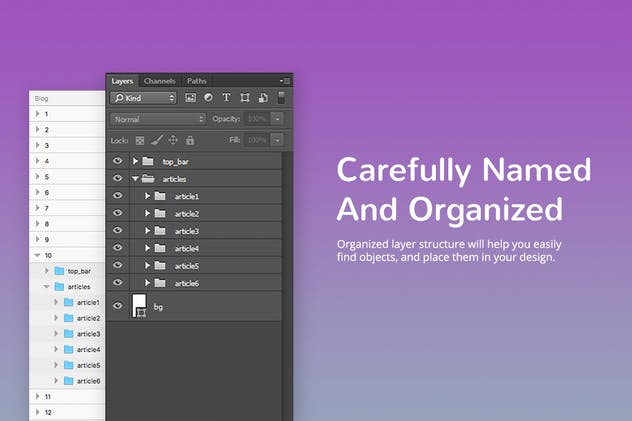Screen dimensions: 632x421
Task: Switch to the Paths tab
Action: coord(197,80)
